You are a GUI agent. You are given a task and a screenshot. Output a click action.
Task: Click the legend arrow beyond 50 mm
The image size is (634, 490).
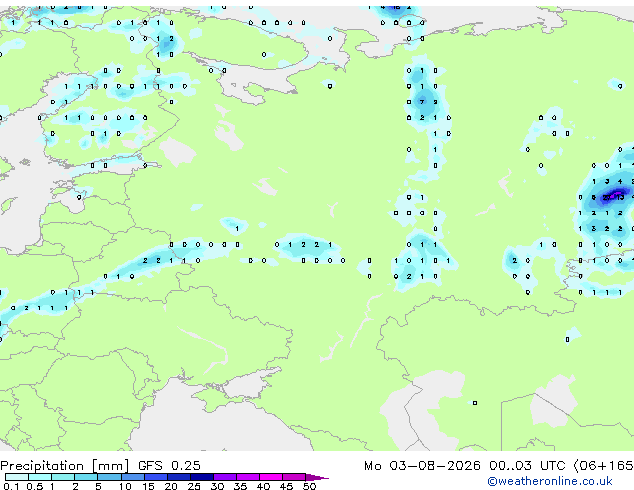coord(317,477)
